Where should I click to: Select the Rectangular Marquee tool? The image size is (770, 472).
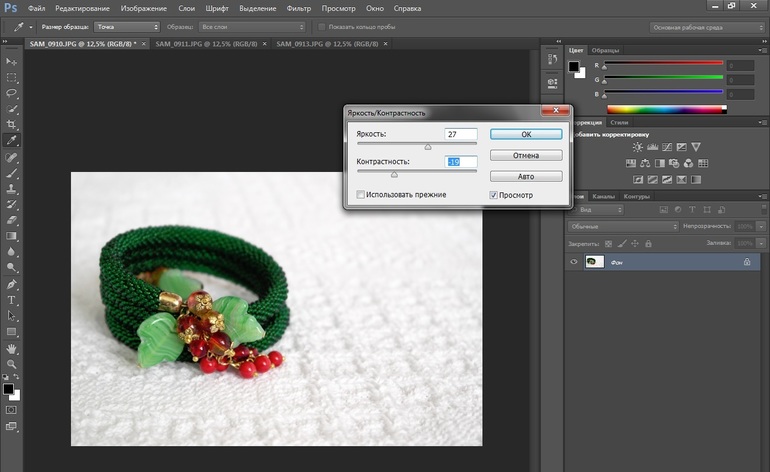pos(12,77)
